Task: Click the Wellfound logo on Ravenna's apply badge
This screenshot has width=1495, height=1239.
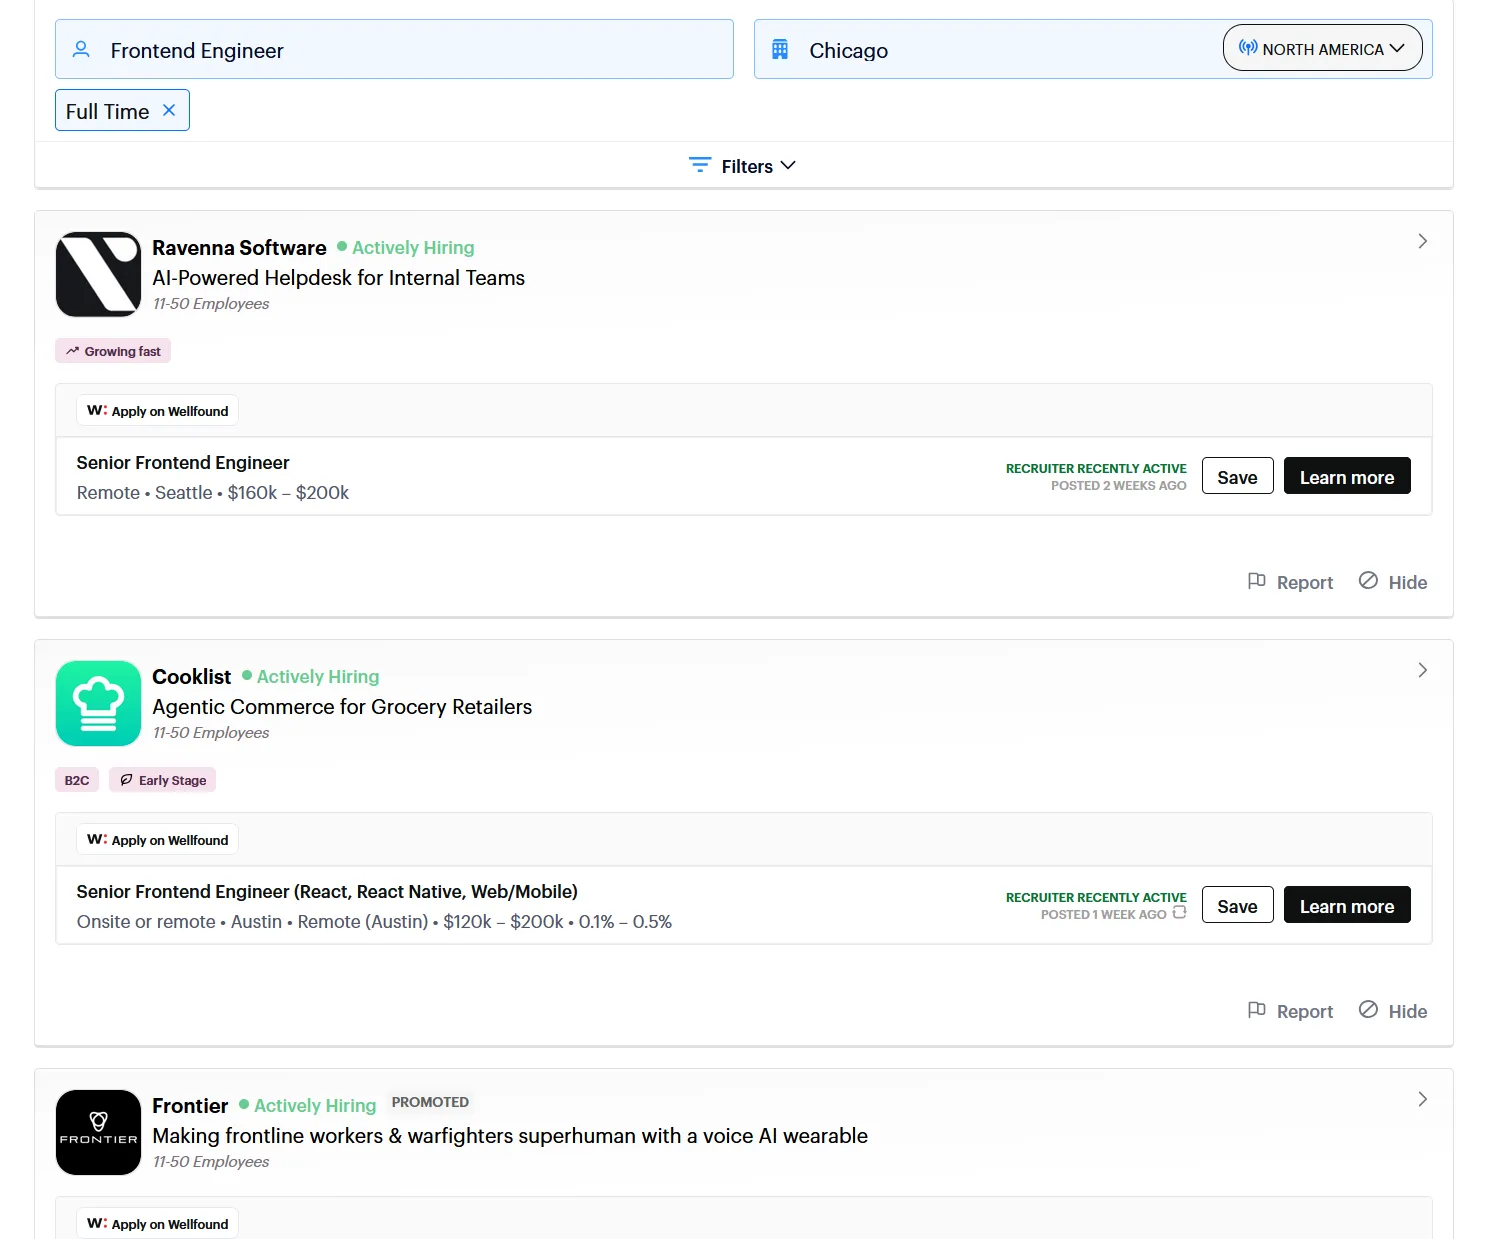Action: pos(95,410)
